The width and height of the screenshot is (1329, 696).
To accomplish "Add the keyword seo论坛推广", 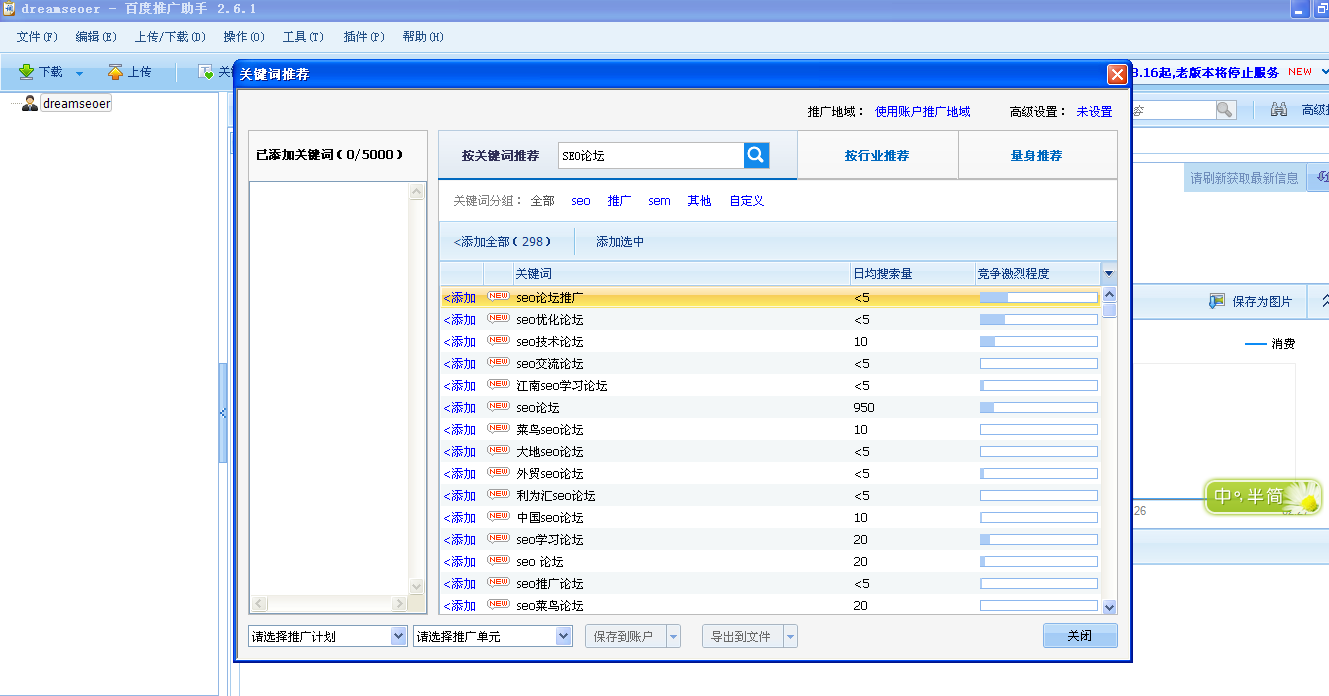I will coord(460,298).
